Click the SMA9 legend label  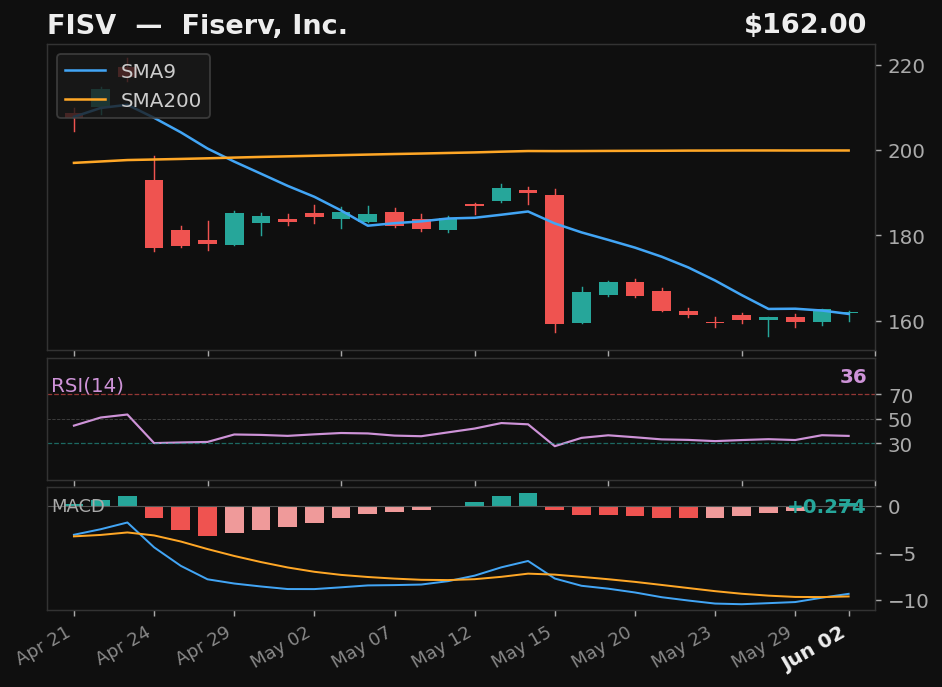[x=148, y=71]
